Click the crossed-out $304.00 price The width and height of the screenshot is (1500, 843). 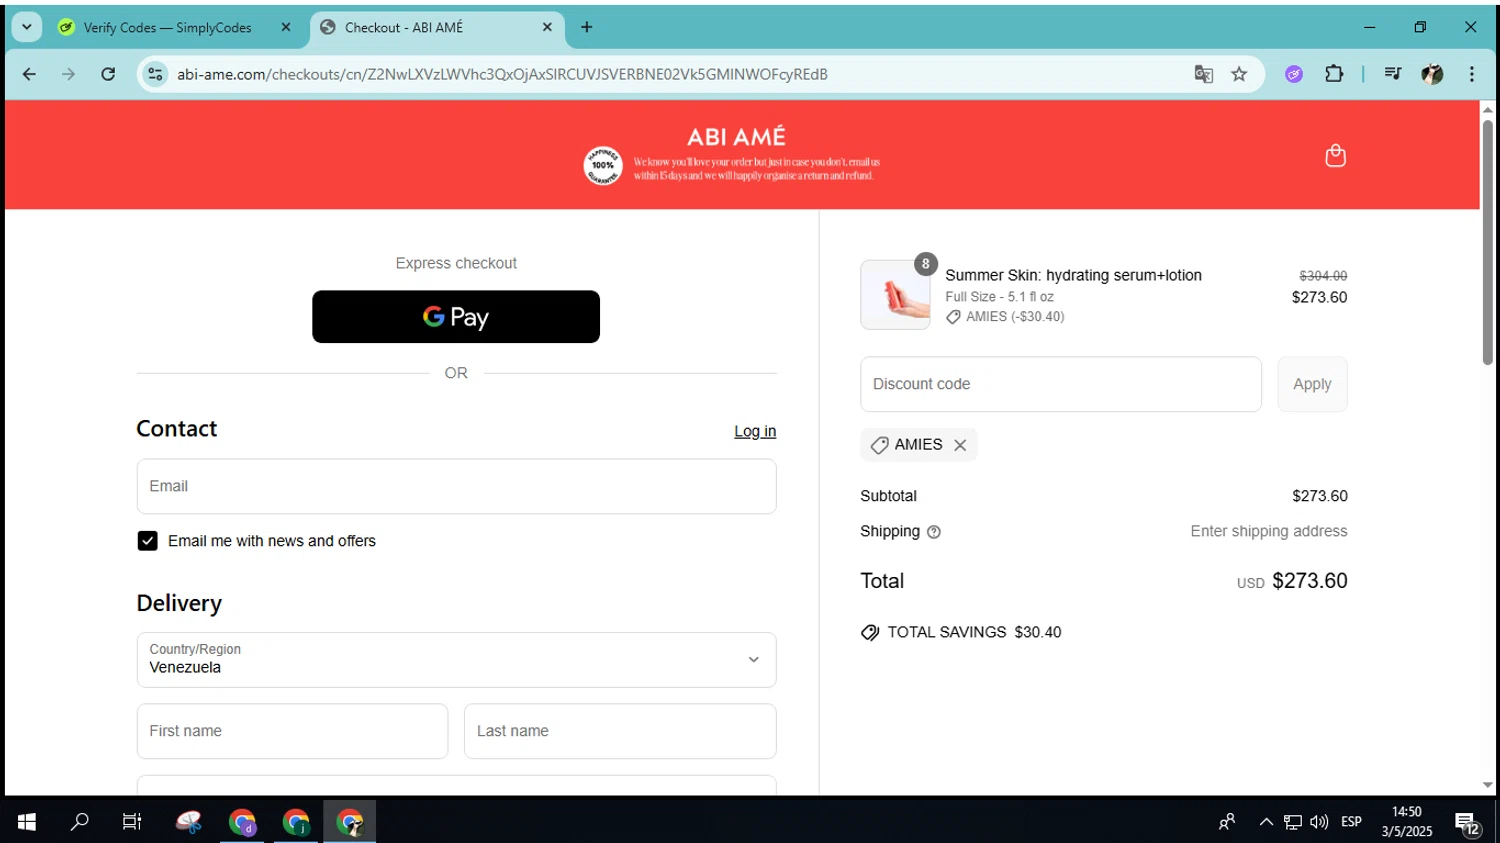(x=1323, y=276)
